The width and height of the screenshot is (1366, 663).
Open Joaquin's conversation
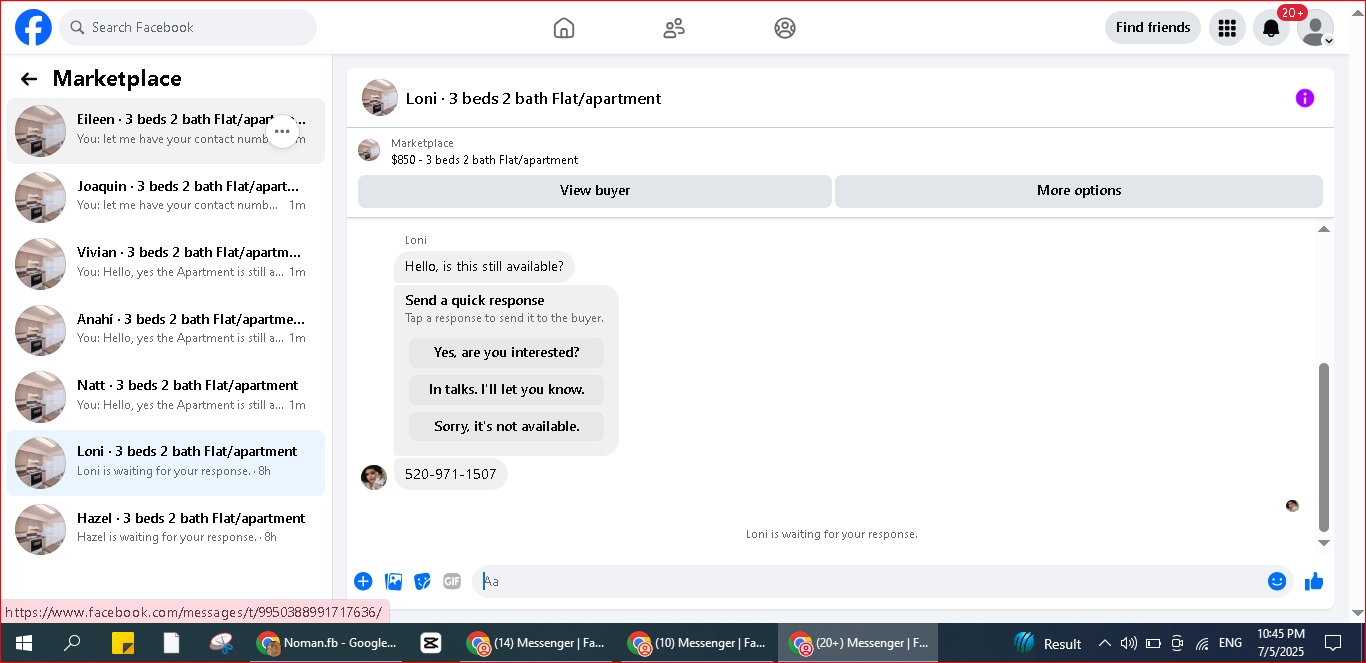click(166, 197)
